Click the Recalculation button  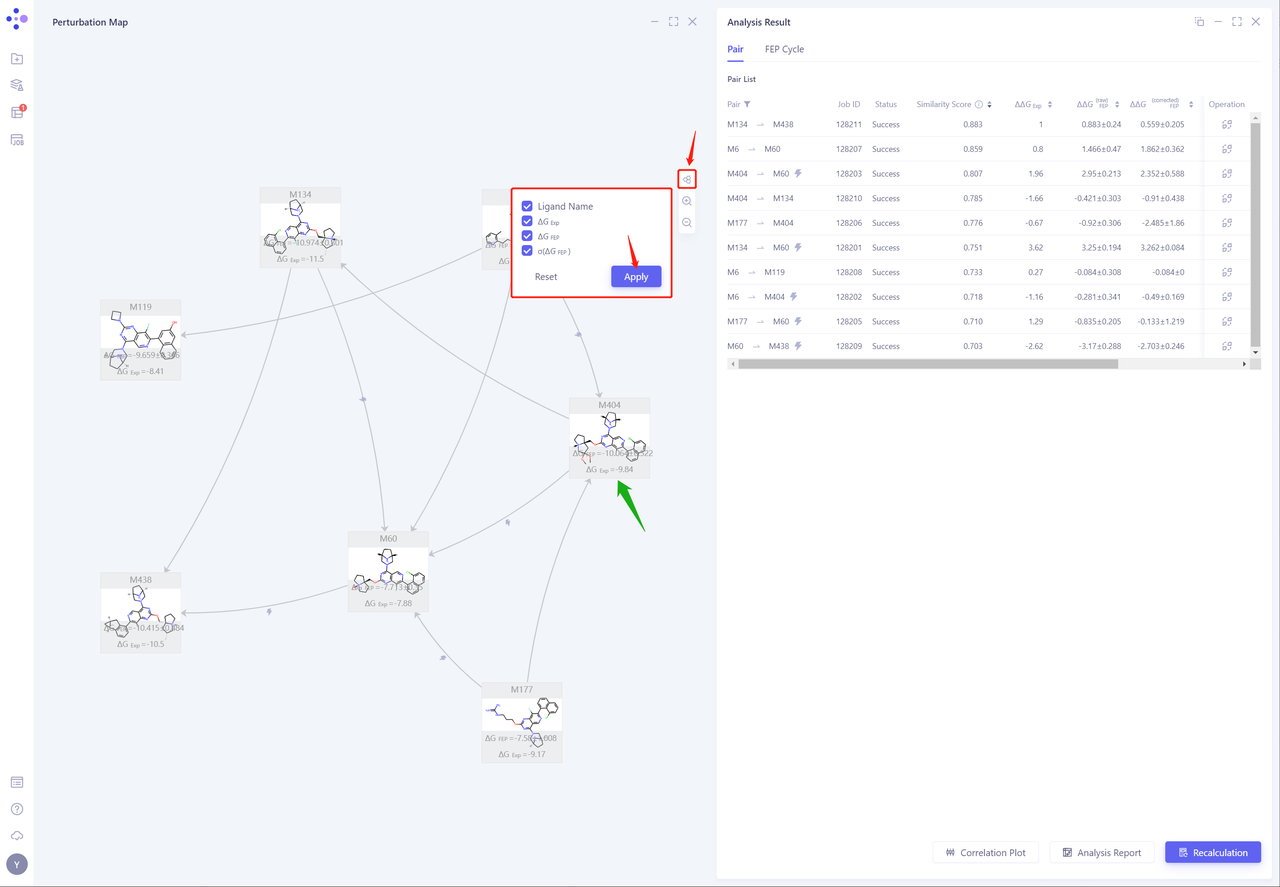(1213, 852)
